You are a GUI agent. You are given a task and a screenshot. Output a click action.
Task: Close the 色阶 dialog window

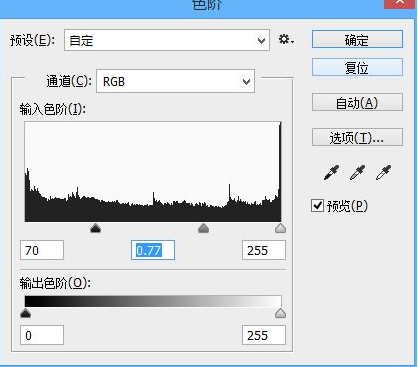[399, 3]
